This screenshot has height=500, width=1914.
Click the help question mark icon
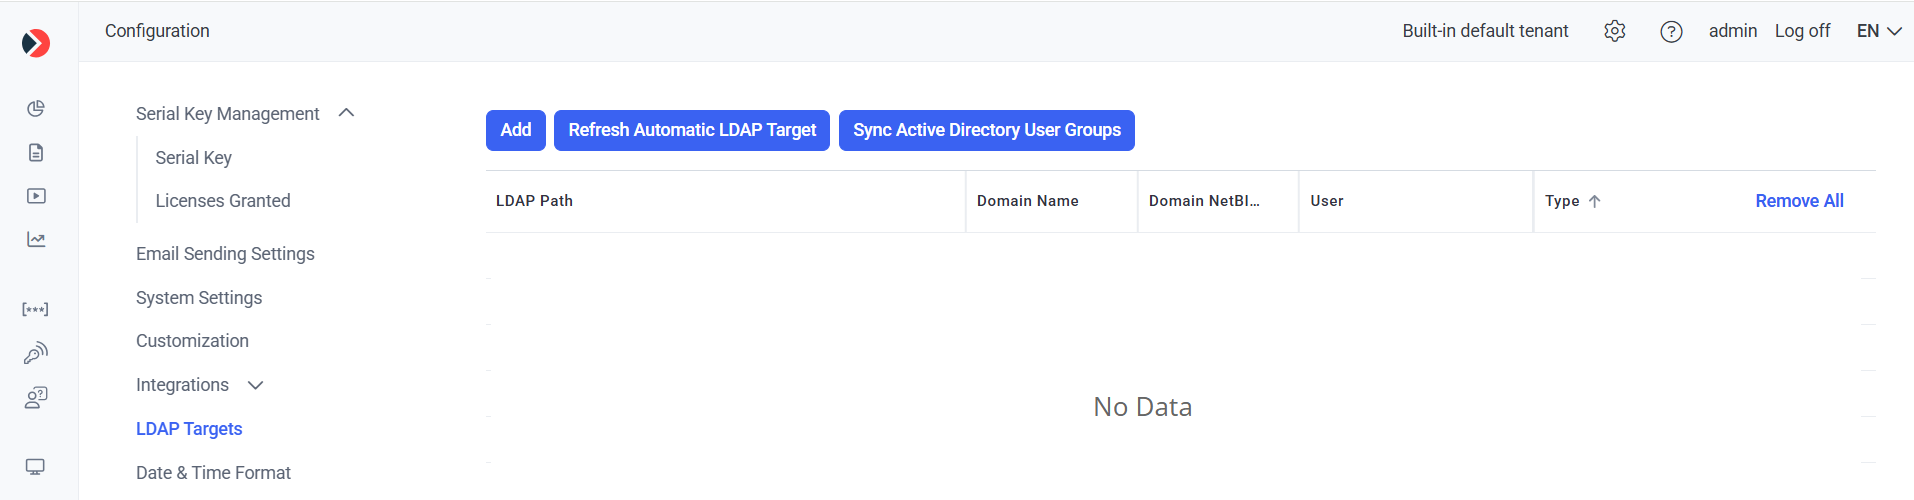pyautogui.click(x=1671, y=32)
